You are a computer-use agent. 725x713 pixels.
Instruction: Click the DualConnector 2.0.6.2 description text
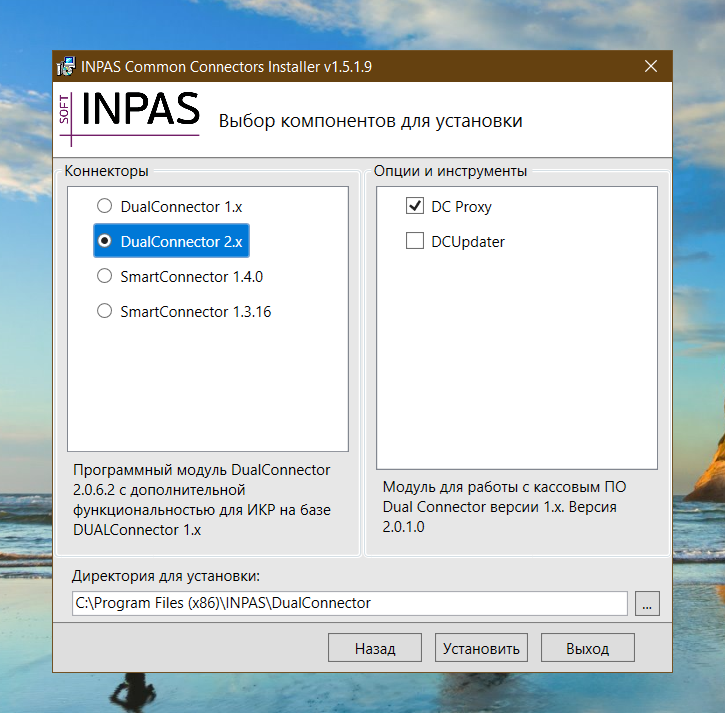coord(201,499)
